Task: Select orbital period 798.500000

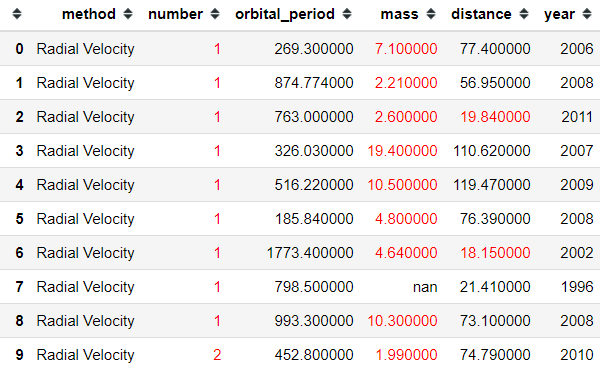Action: pyautogui.click(x=314, y=286)
